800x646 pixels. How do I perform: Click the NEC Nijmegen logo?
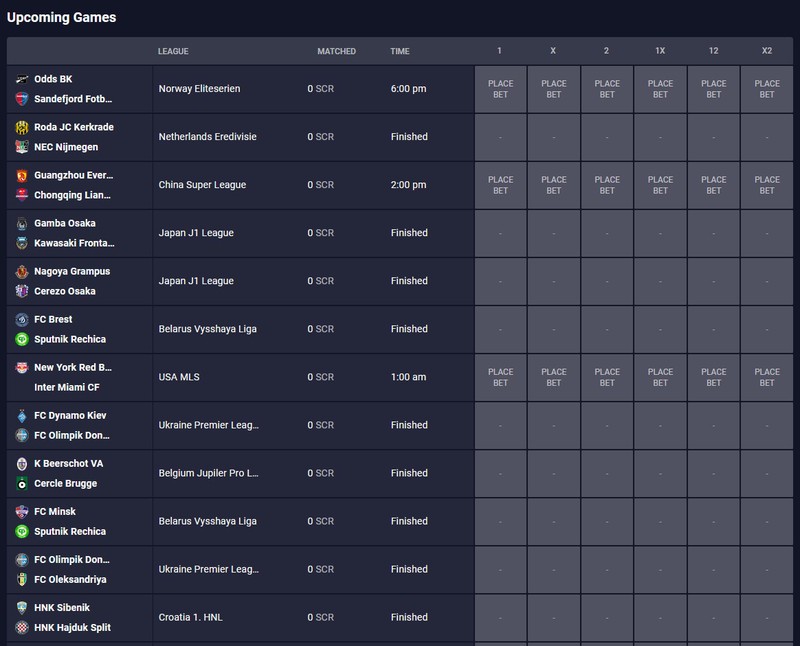click(x=22, y=147)
